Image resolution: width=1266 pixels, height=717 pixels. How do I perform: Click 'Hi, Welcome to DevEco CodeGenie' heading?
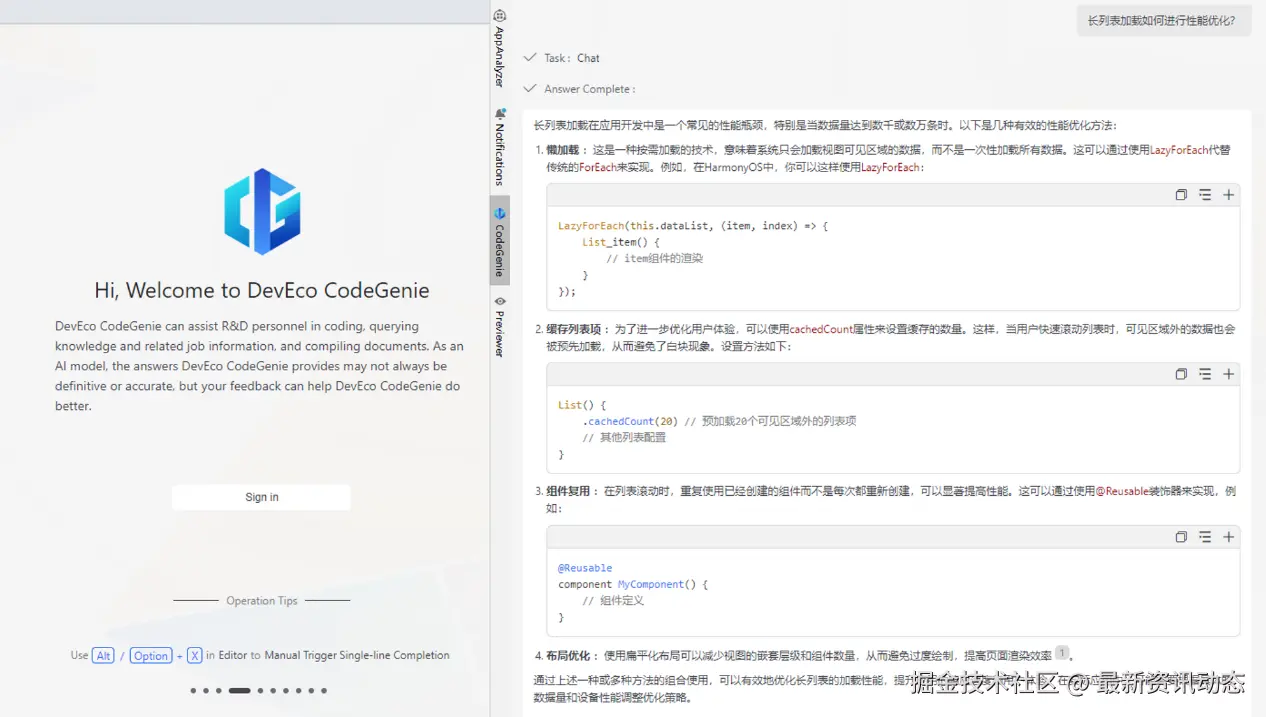point(262,291)
